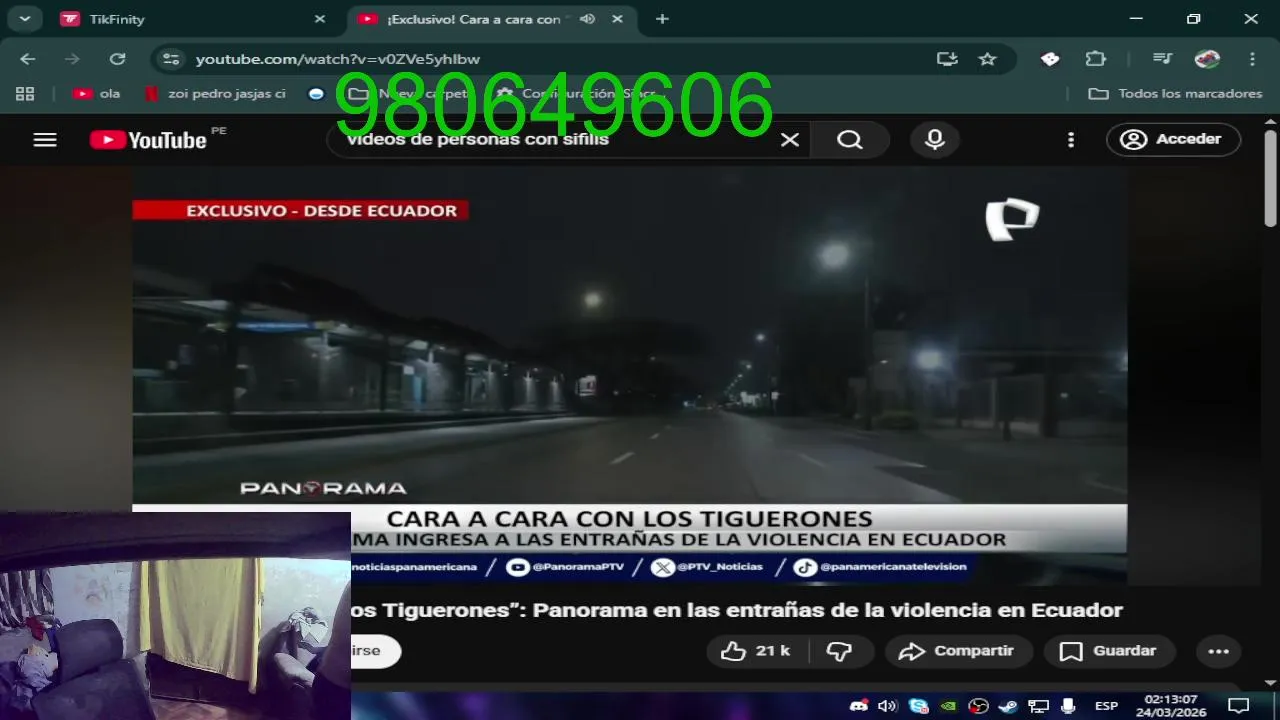Open Discord in the system tray
The image size is (1280, 720).
coord(858,706)
